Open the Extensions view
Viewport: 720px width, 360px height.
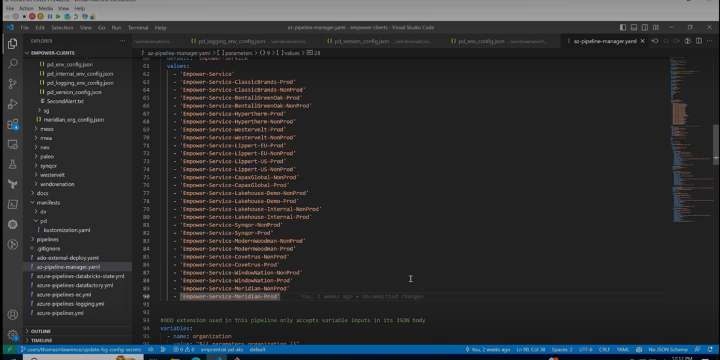point(12,124)
